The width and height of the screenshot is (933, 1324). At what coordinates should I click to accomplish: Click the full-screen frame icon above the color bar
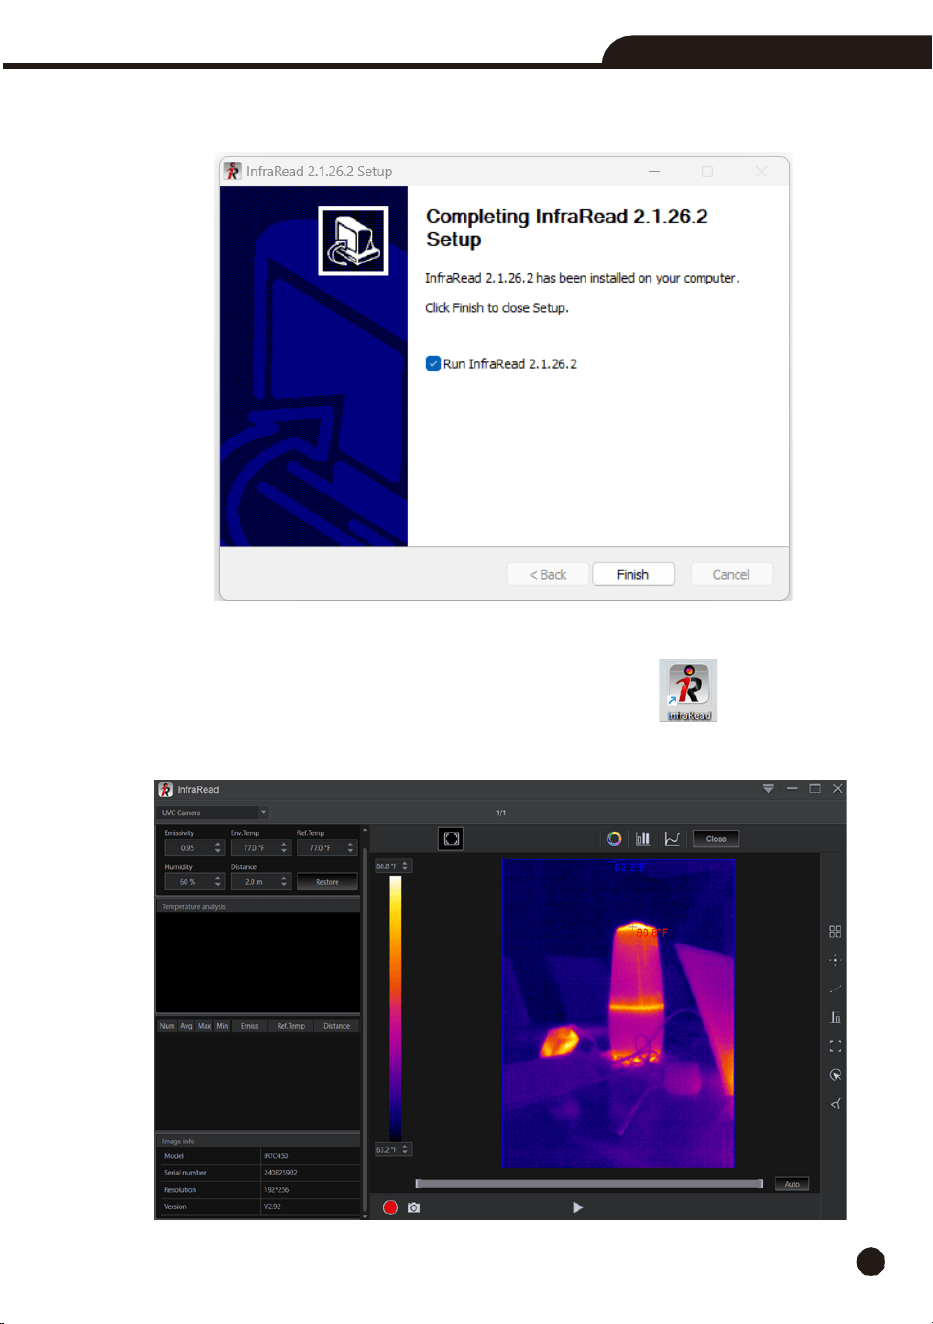click(451, 839)
